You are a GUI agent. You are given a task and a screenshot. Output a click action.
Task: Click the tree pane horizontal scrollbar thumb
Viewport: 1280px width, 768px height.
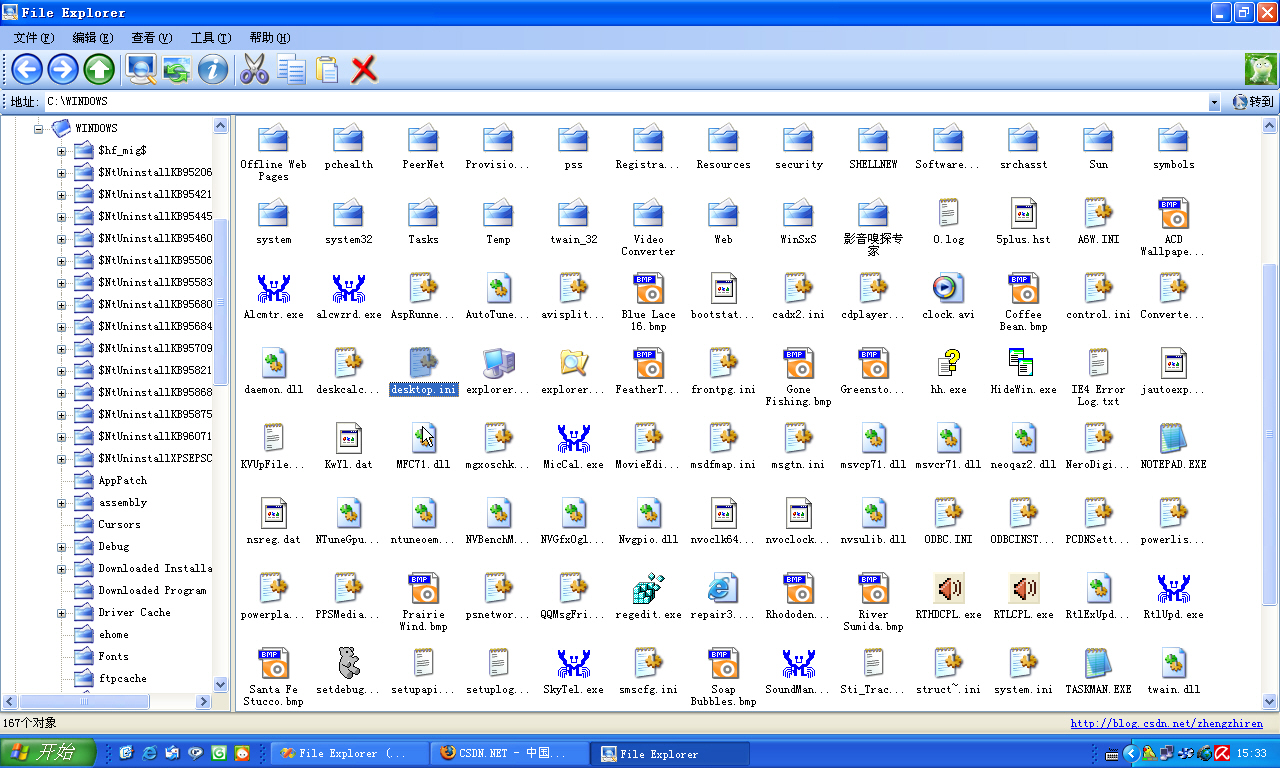tap(84, 702)
